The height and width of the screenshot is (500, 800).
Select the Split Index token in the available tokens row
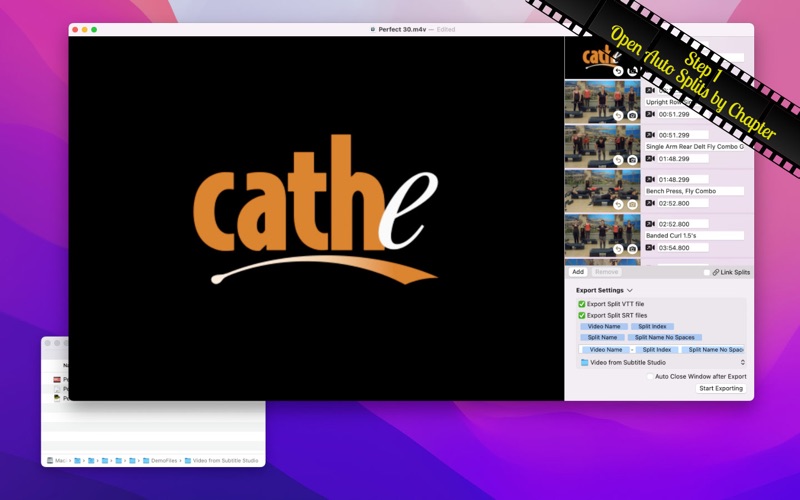(653, 327)
